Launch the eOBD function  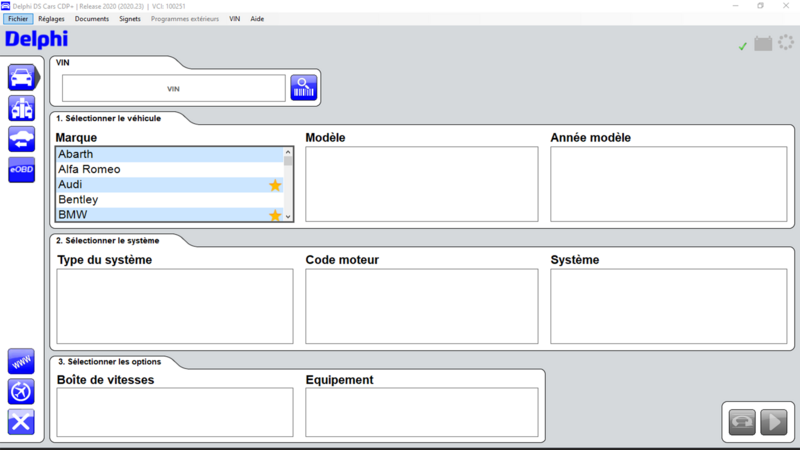(21, 169)
